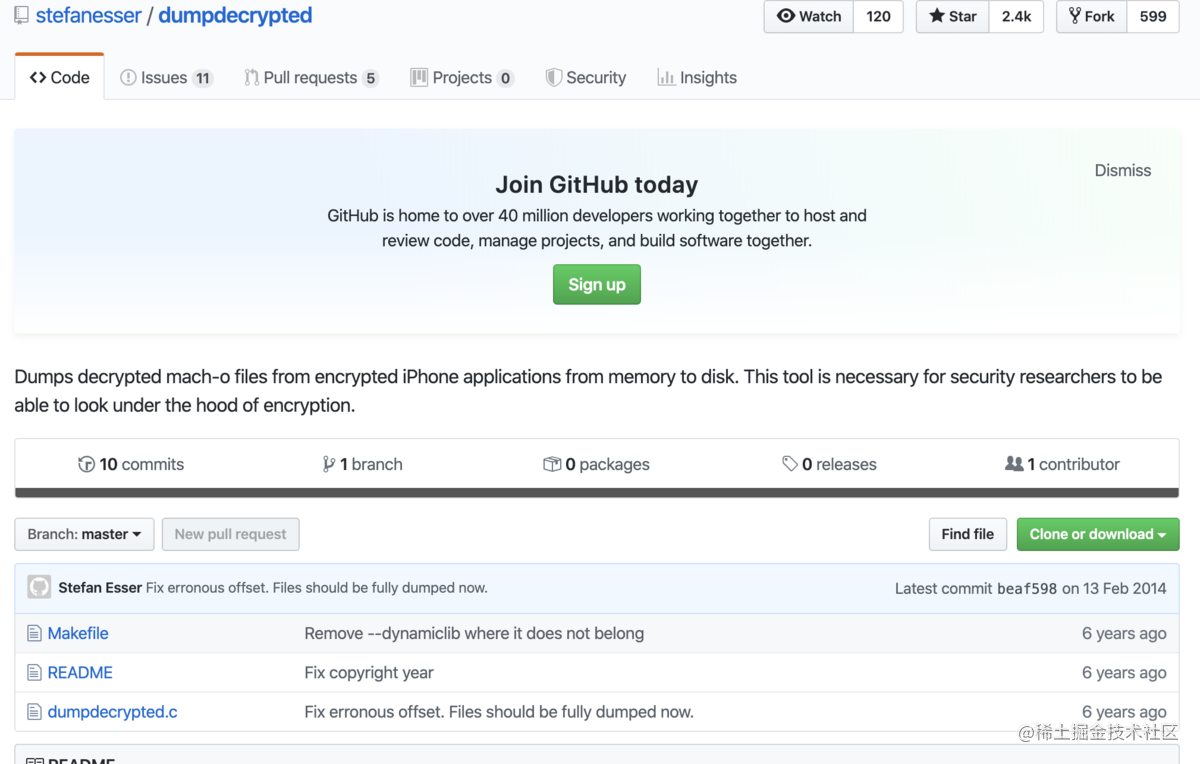The height and width of the screenshot is (764, 1200).
Task: Click the pull request icon on its tab
Action: click(x=251, y=77)
